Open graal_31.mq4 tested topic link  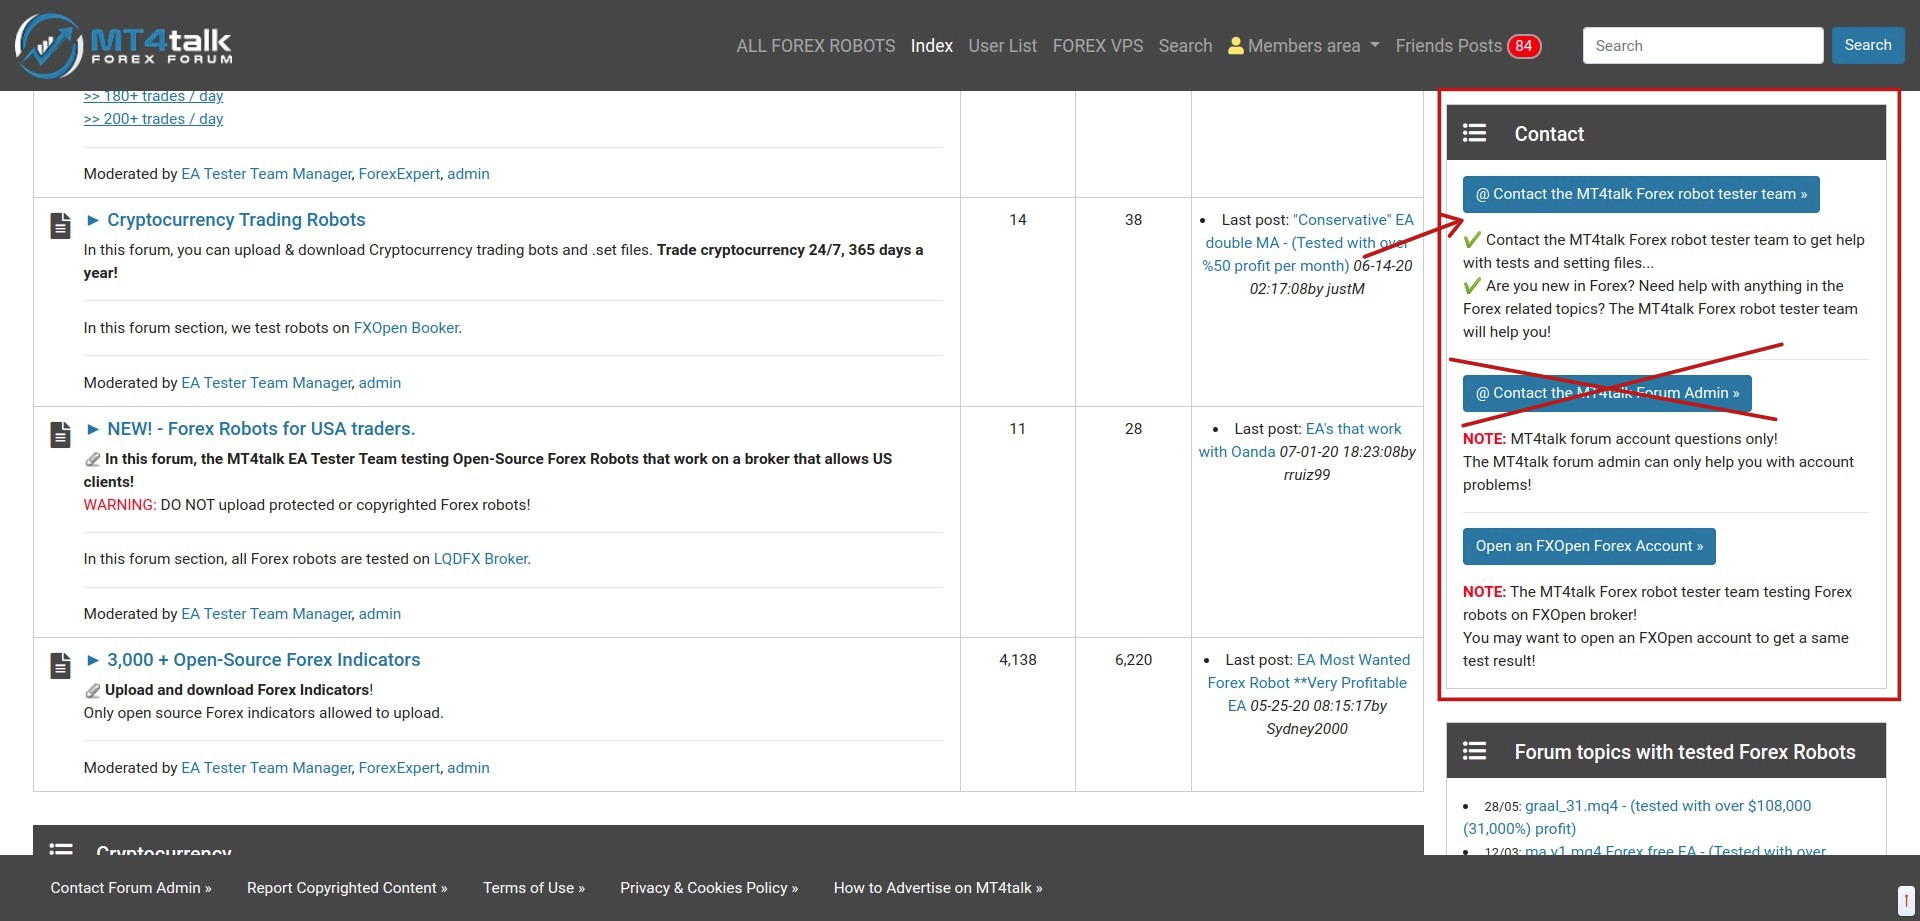(1637, 817)
